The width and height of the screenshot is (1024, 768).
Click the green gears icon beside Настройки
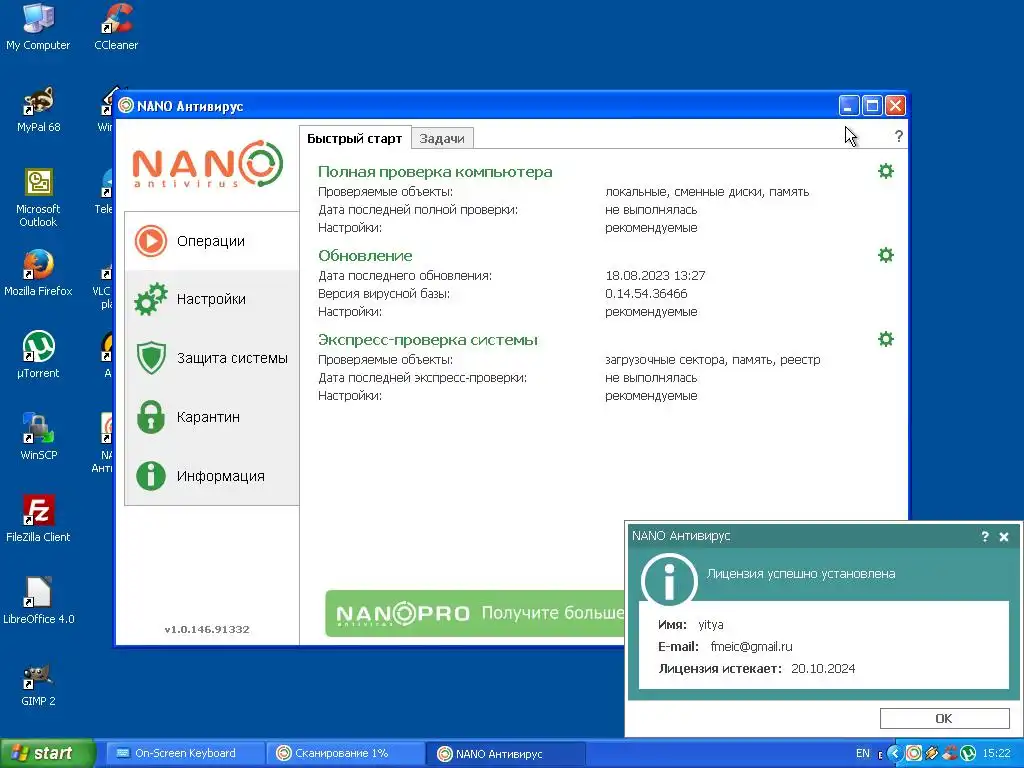click(151, 299)
